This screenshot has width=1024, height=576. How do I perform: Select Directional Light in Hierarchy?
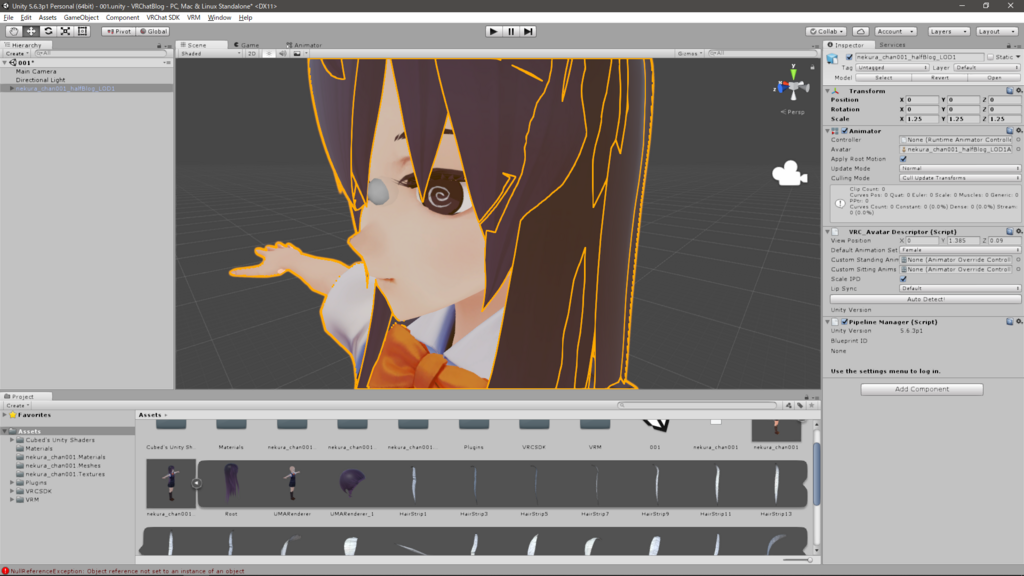tap(40, 80)
